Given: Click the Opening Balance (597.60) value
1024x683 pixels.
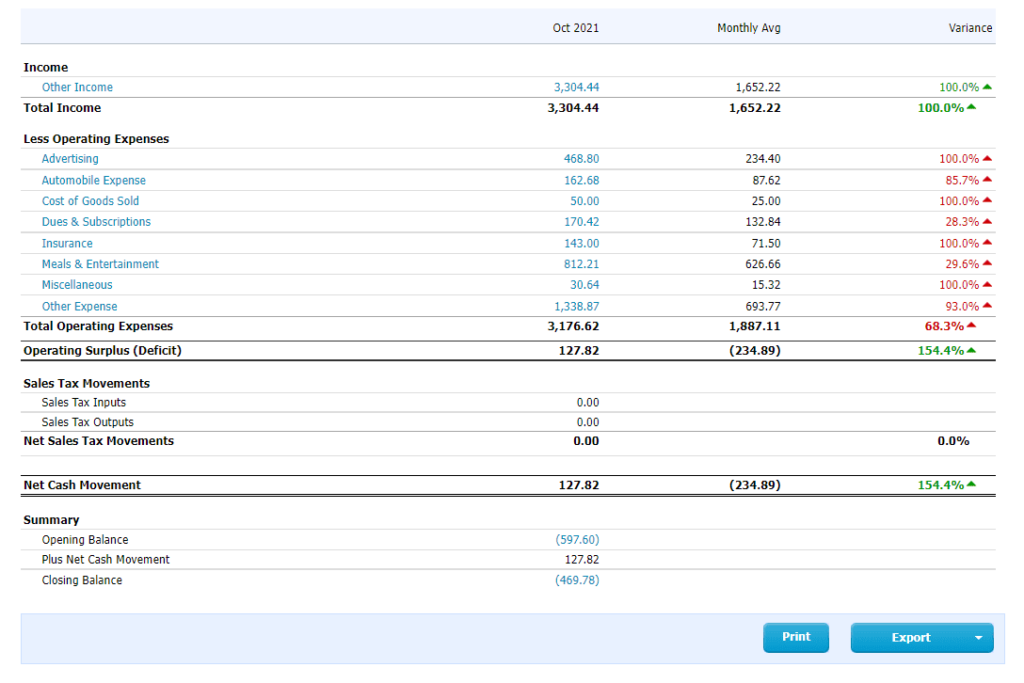Looking at the screenshot, I should 577,540.
